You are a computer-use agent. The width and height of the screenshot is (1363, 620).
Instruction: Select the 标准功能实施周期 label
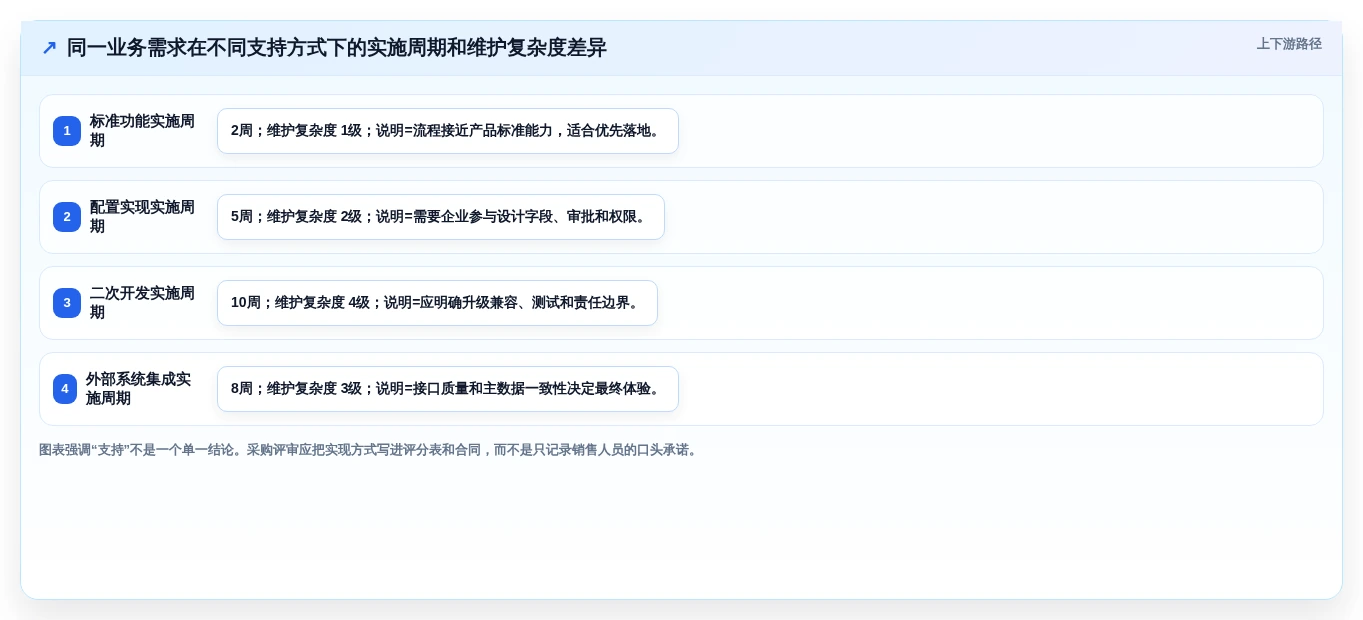click(x=143, y=131)
